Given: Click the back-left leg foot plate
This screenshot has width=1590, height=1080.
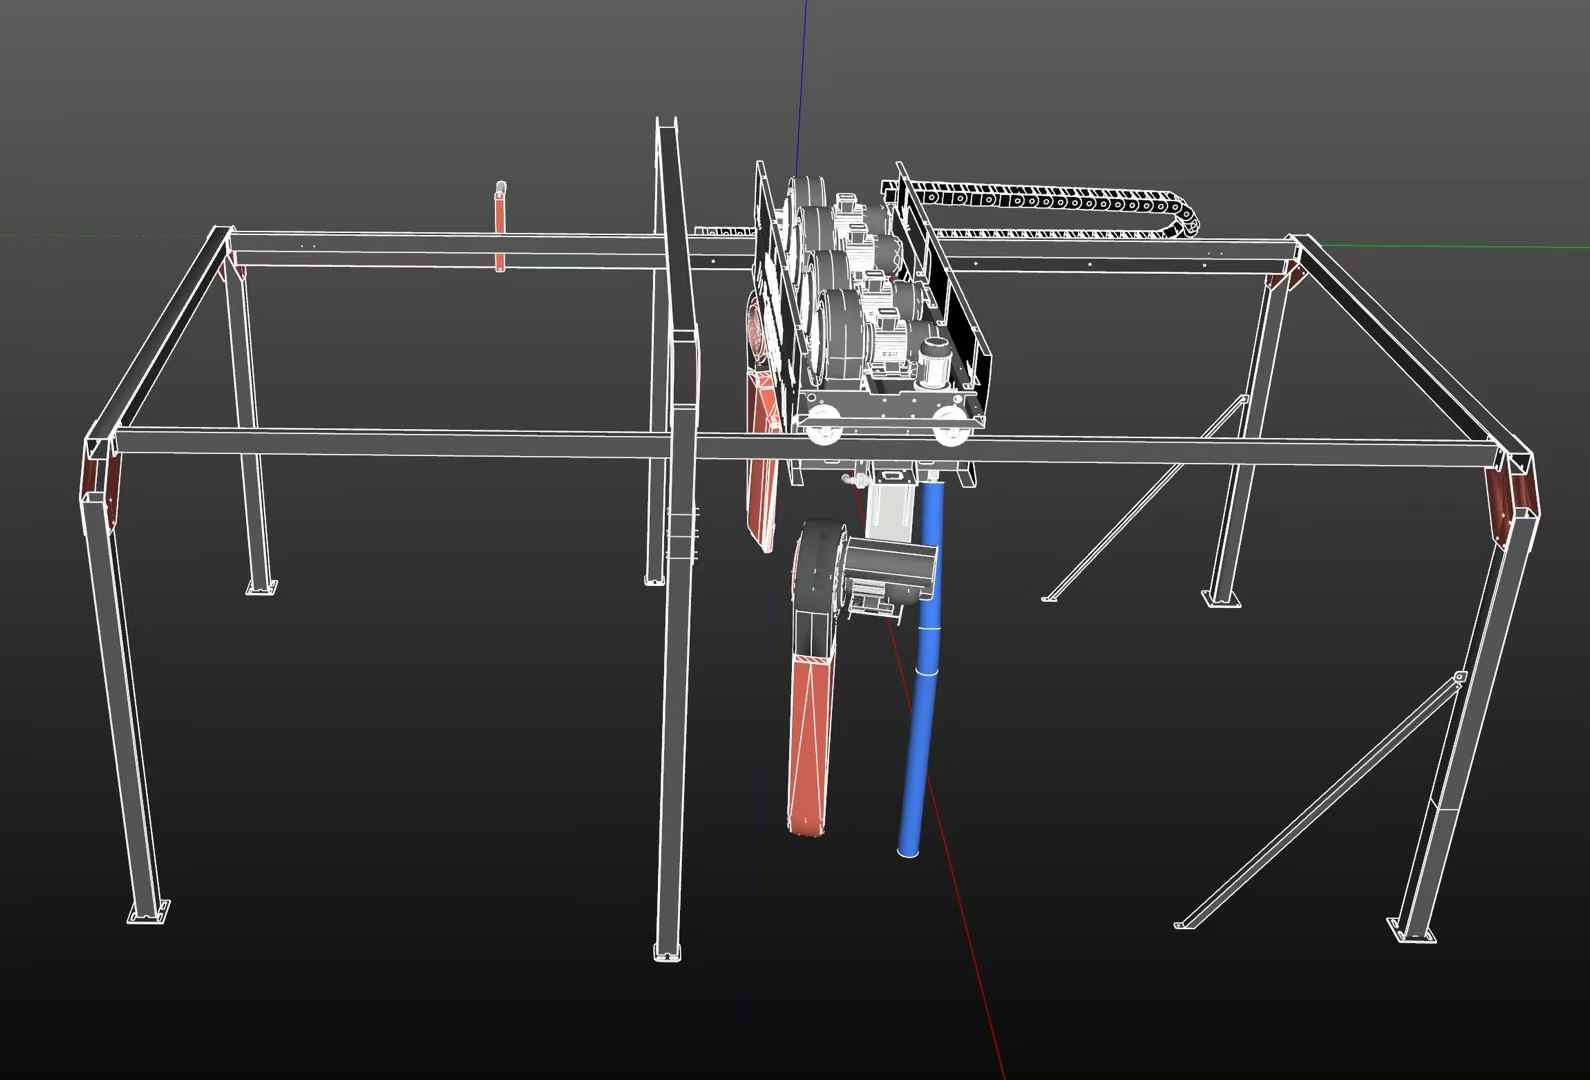Looking at the screenshot, I should tap(262, 587).
